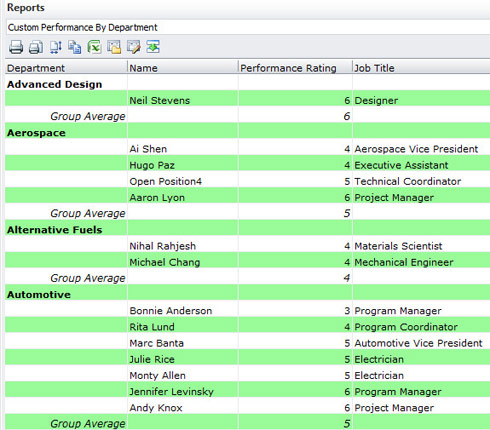
Task: Select the Advanced Design group row
Action: click(247, 84)
